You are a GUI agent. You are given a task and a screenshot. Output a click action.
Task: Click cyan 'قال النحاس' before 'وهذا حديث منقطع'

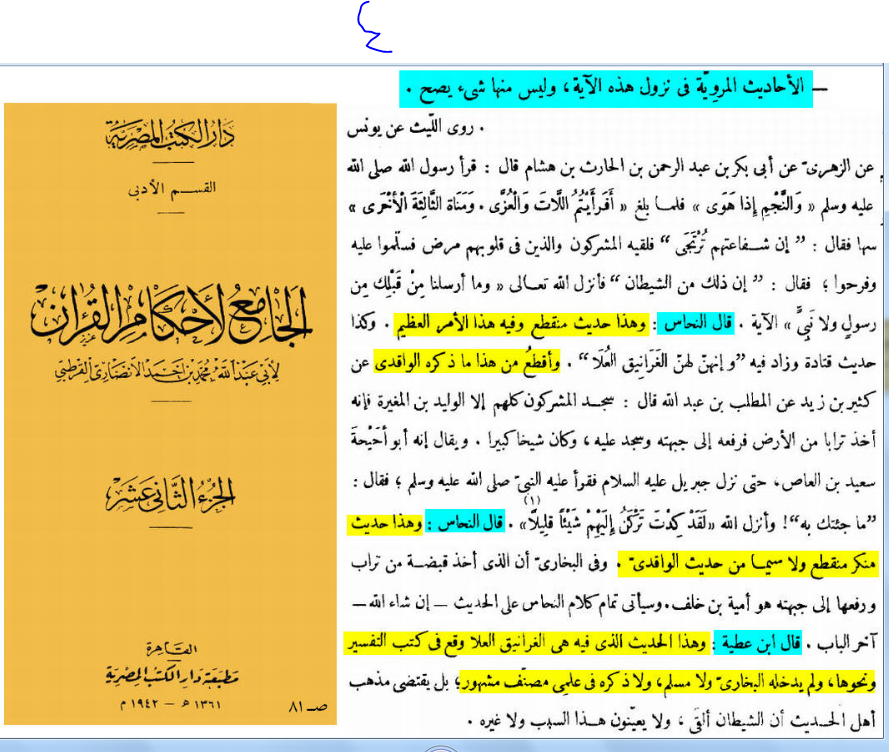coord(695,324)
